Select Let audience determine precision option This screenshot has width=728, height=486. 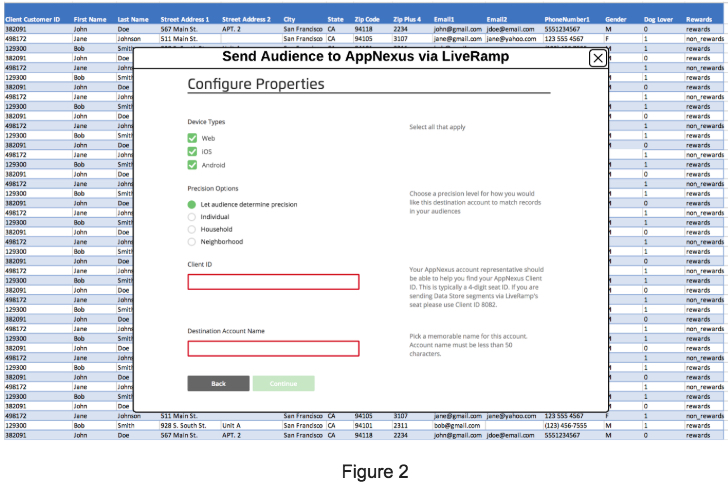(192, 204)
